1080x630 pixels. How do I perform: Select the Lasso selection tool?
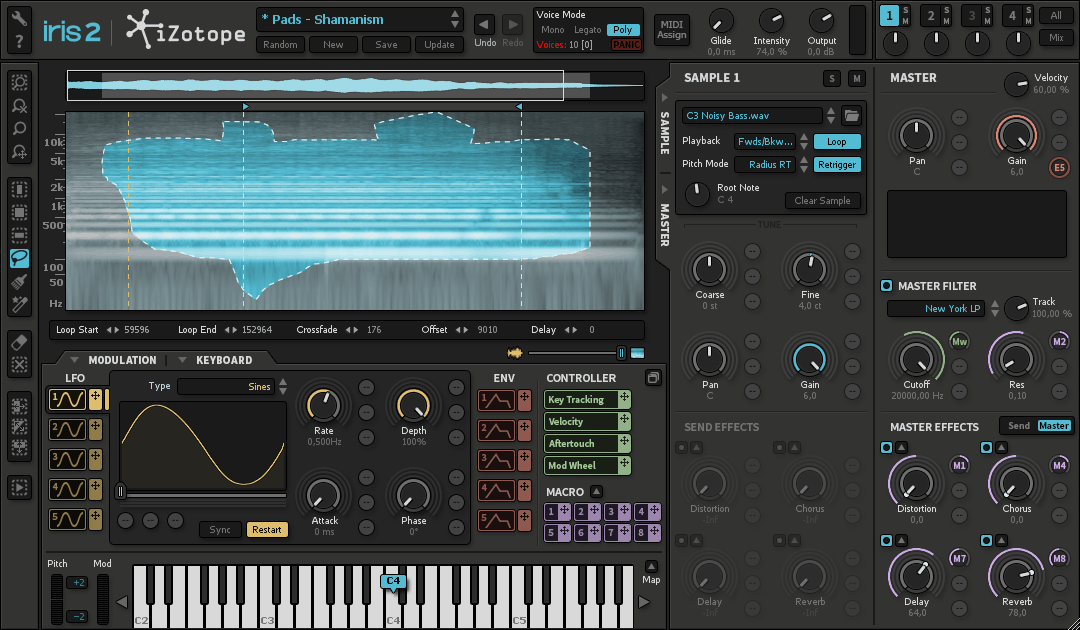(19, 259)
